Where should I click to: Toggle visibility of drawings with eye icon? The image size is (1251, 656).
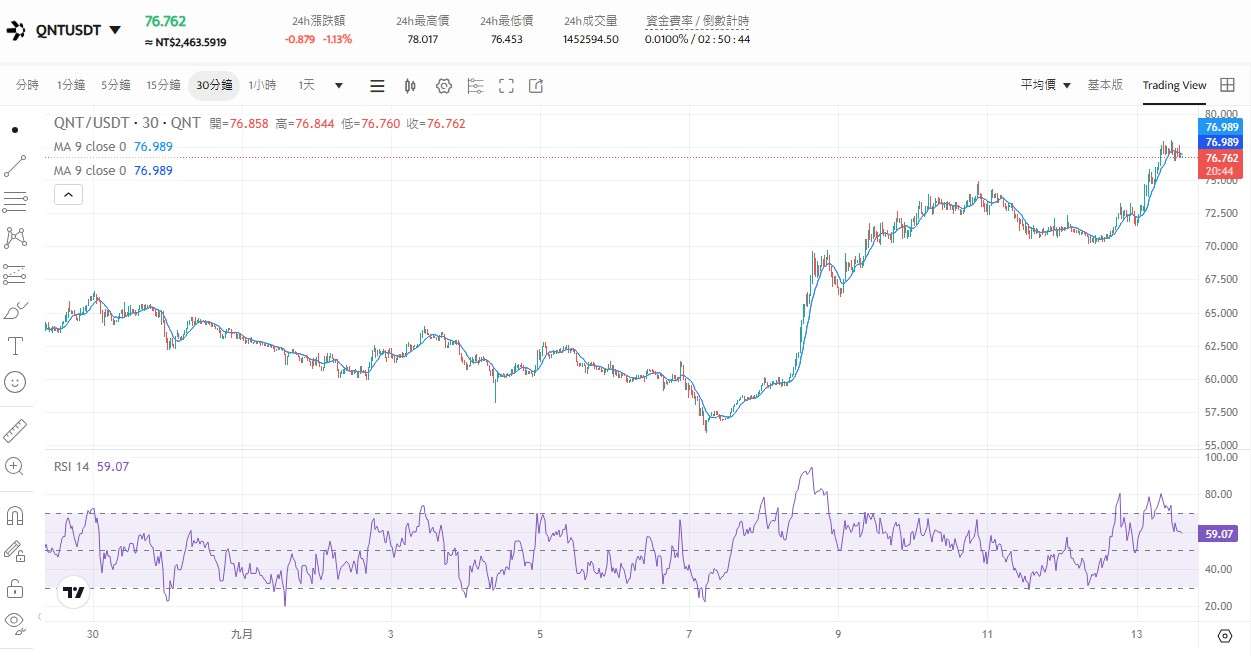[x=14, y=620]
